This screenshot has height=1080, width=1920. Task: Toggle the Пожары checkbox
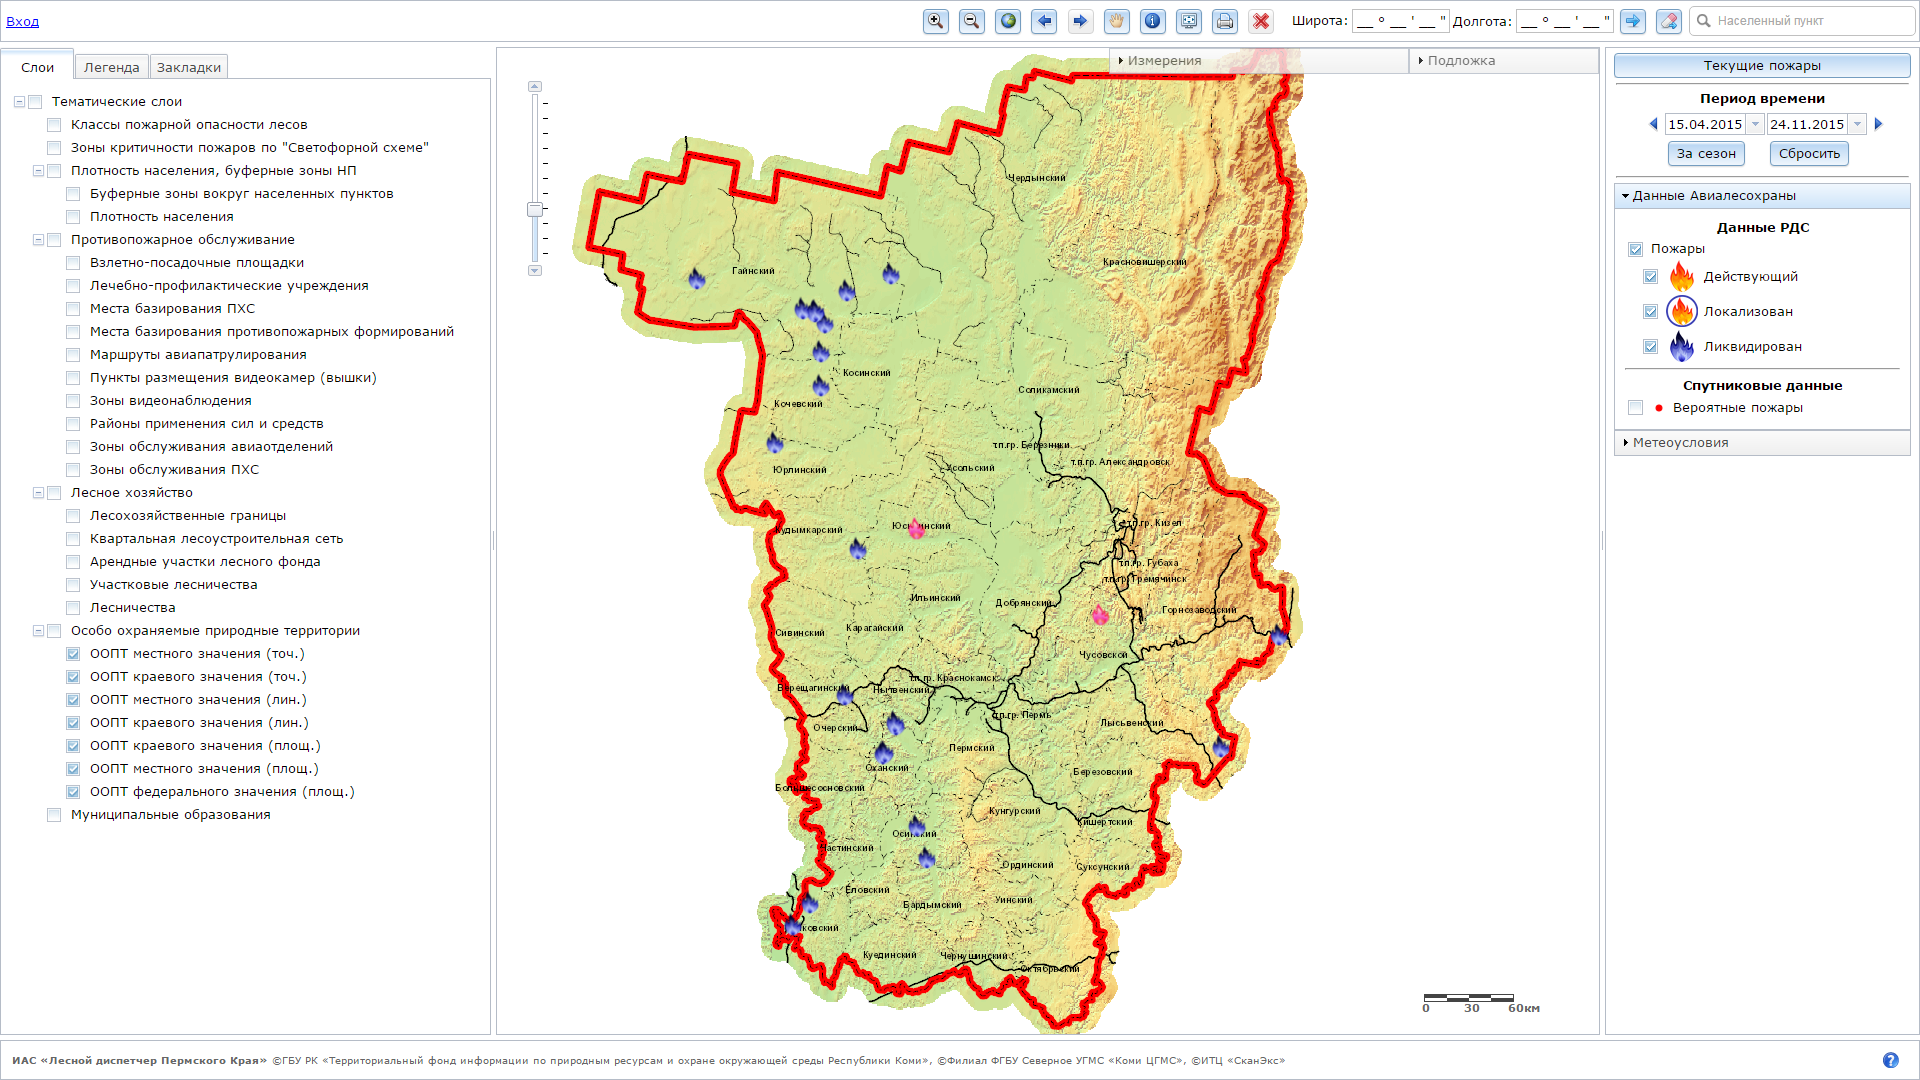pyautogui.click(x=1636, y=249)
